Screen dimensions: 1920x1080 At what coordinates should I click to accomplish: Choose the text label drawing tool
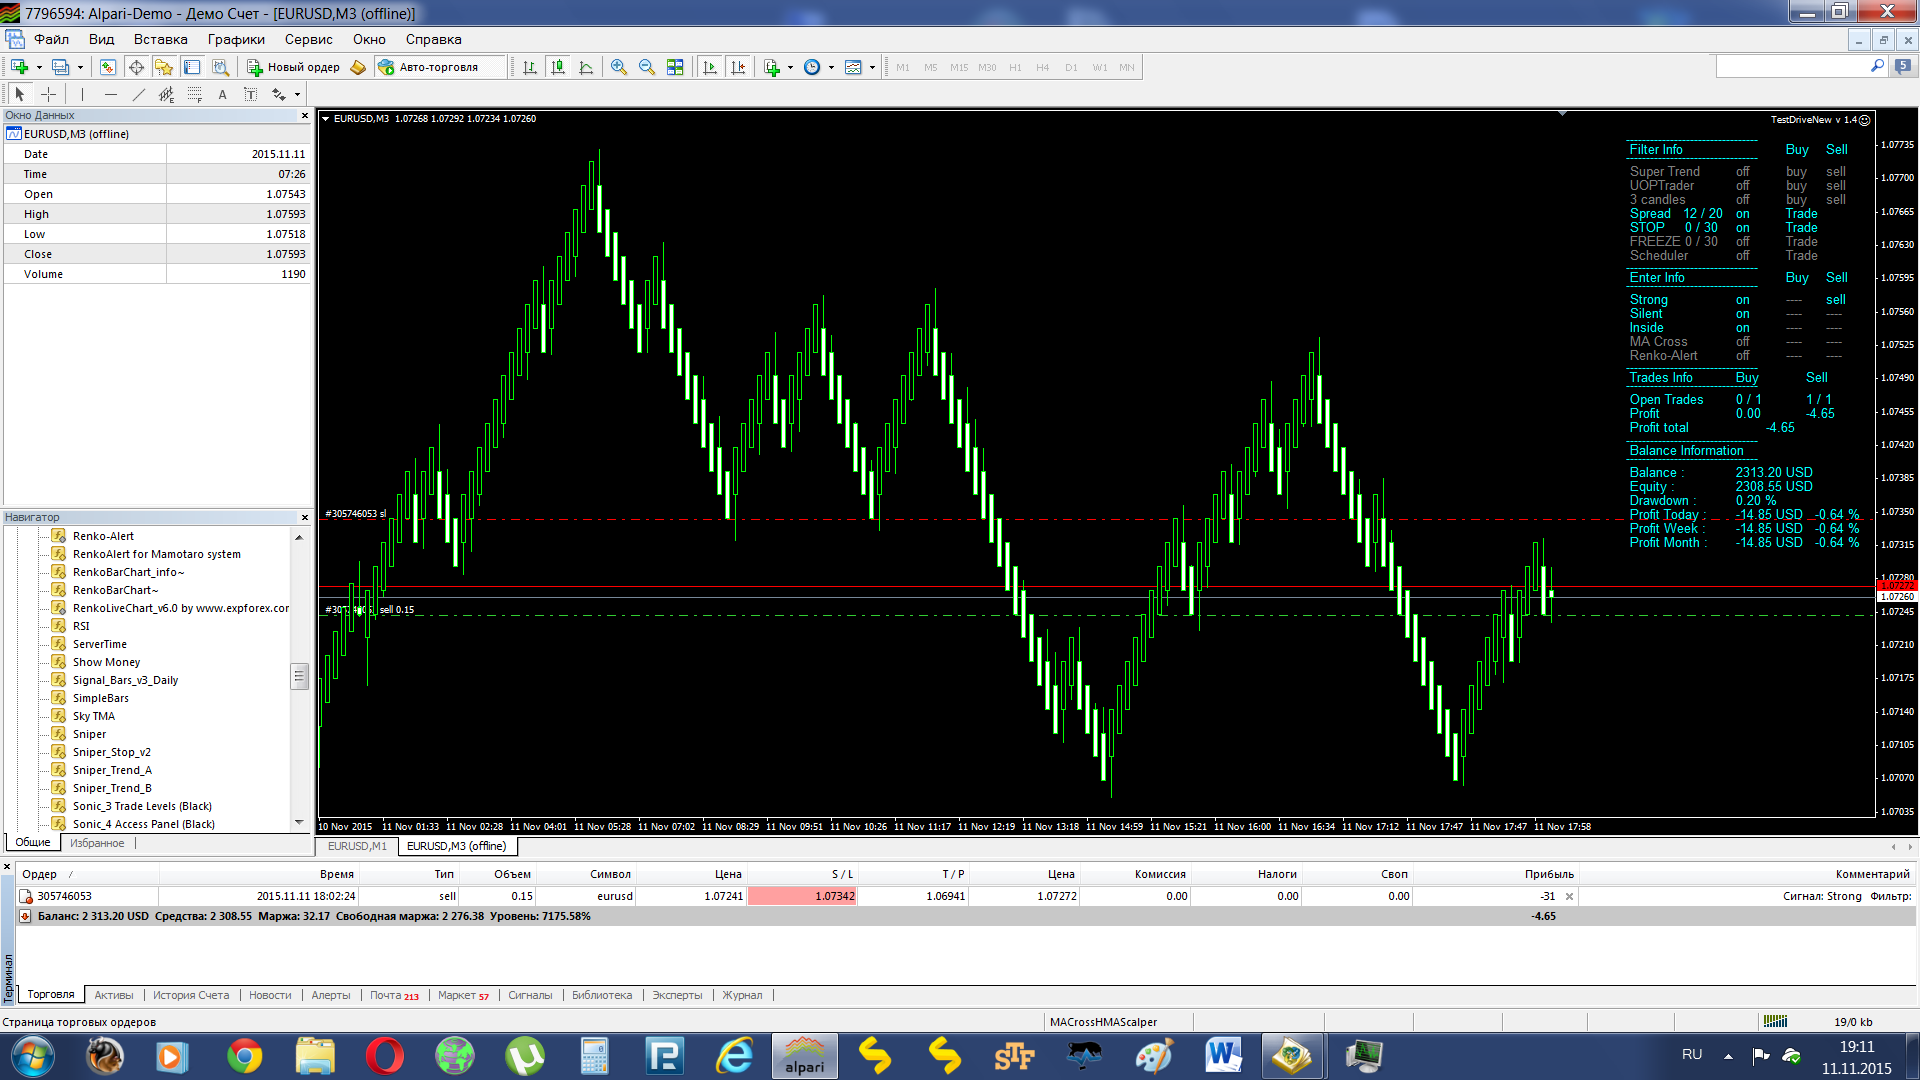(222, 94)
